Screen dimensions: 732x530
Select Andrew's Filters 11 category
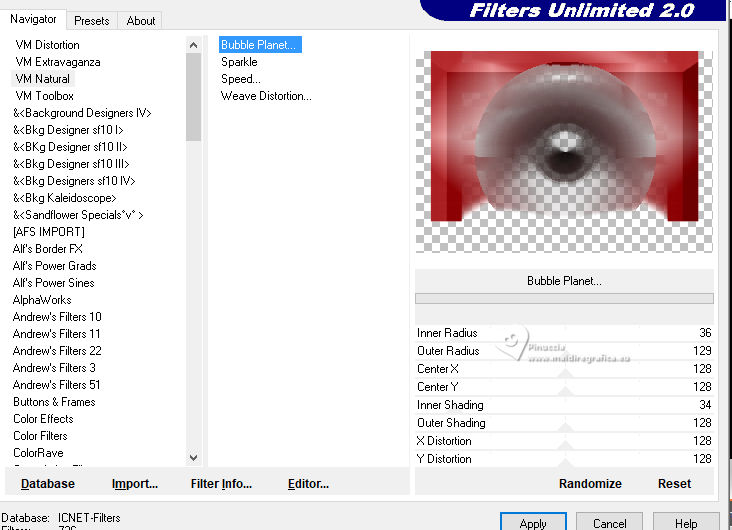point(56,334)
